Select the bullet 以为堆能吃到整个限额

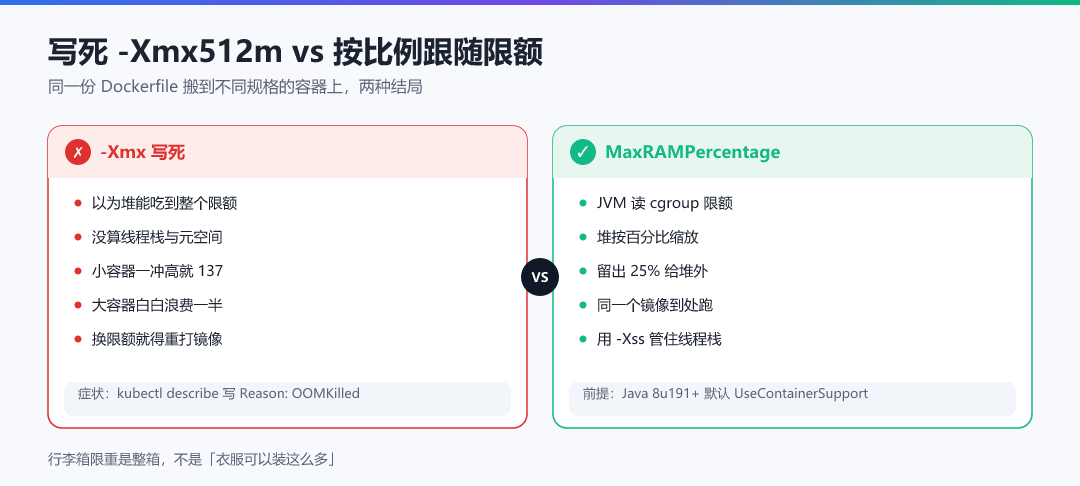tap(165, 203)
